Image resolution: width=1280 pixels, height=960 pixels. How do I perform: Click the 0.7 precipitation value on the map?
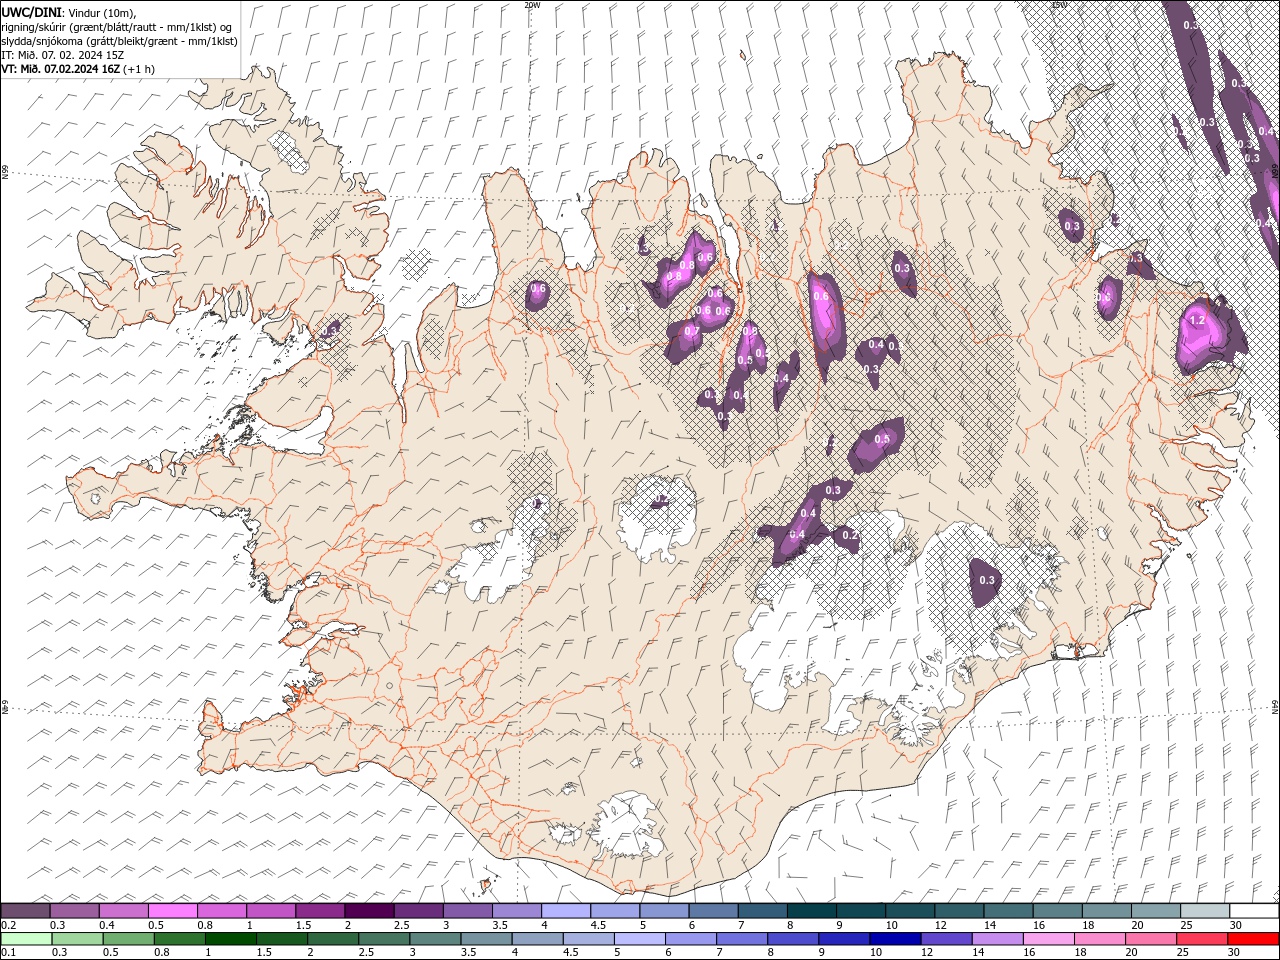click(691, 331)
